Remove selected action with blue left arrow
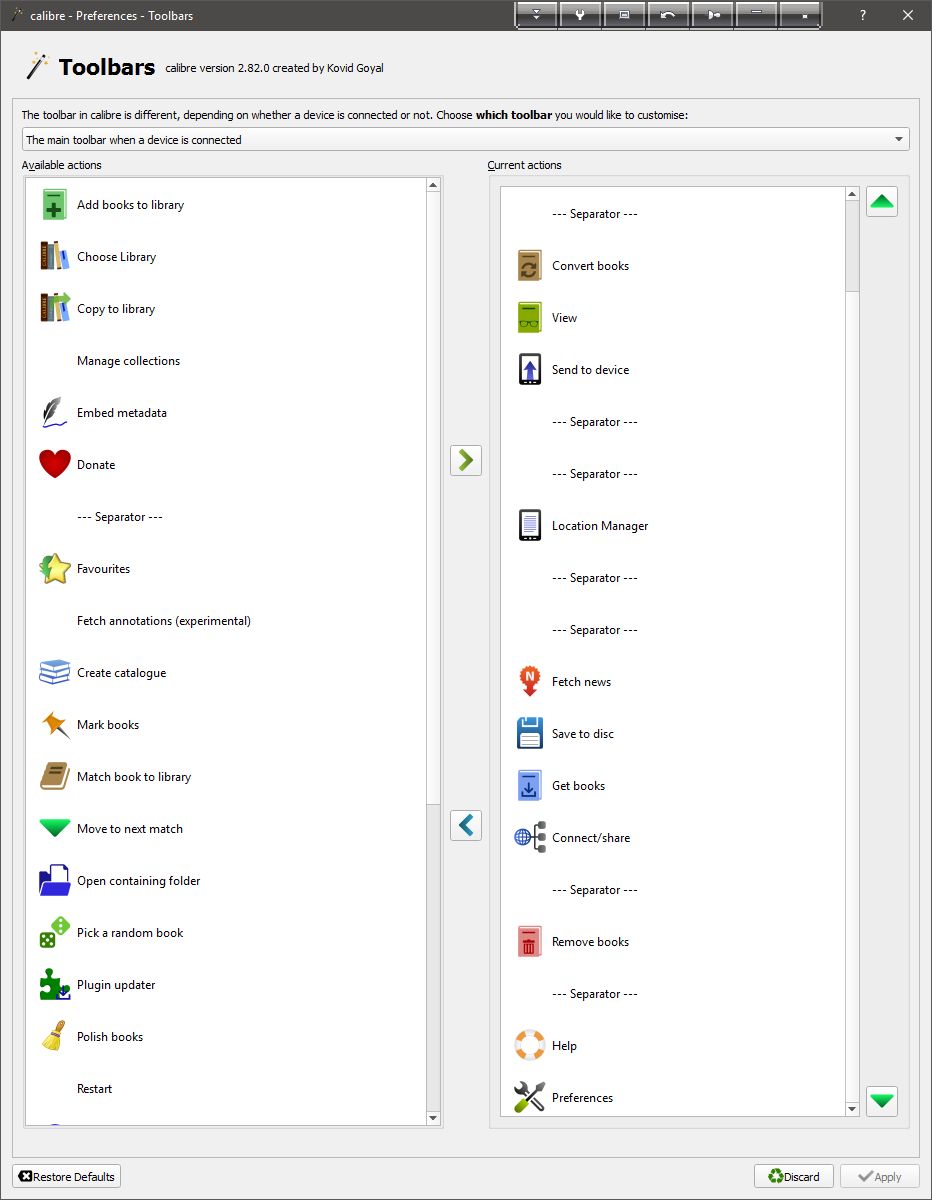Image resolution: width=932 pixels, height=1200 pixels. [466, 825]
